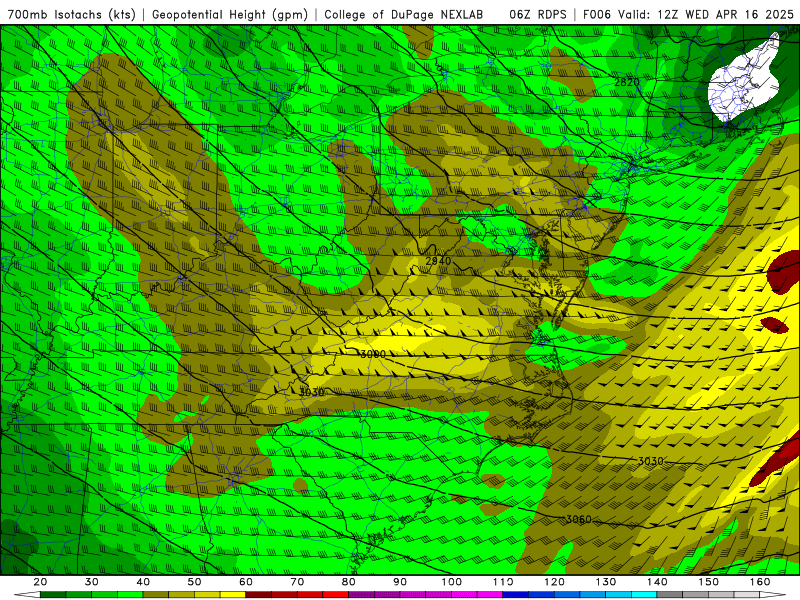Image resolution: width=800 pixels, height=600 pixels.
Task: Click the 20 value on the color scale
Action: coord(40,582)
